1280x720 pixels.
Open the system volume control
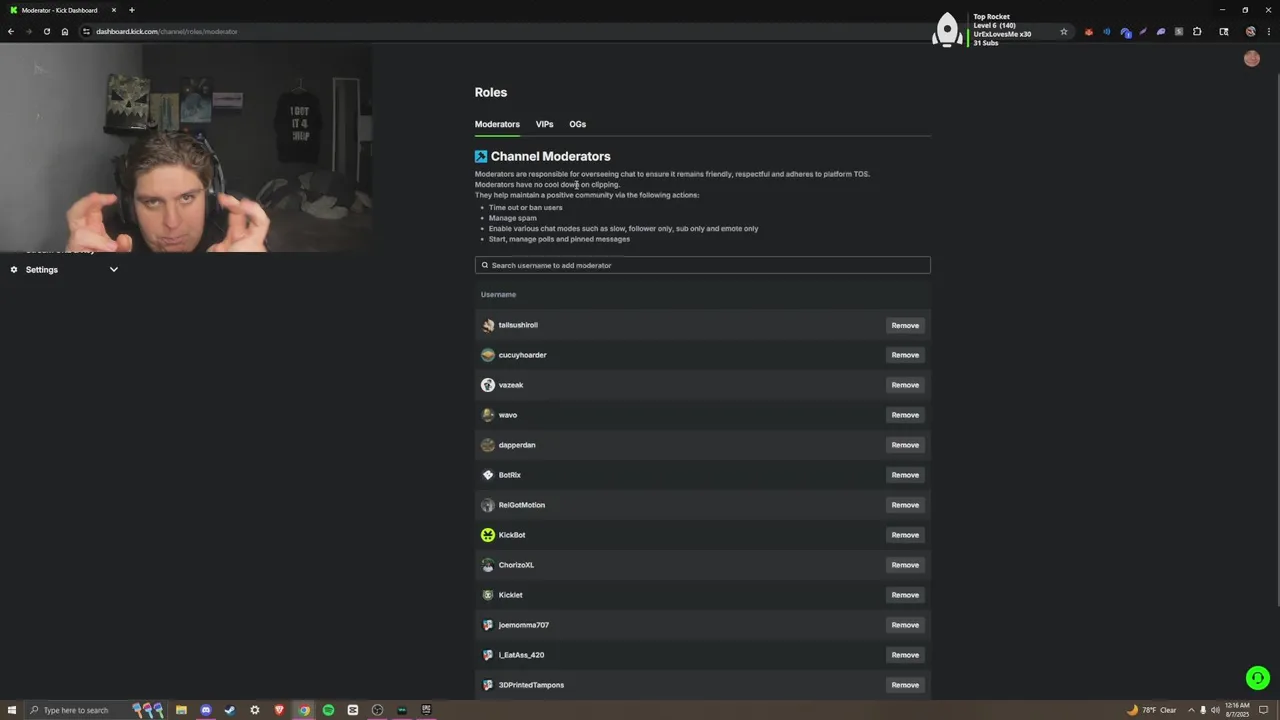point(1215,710)
